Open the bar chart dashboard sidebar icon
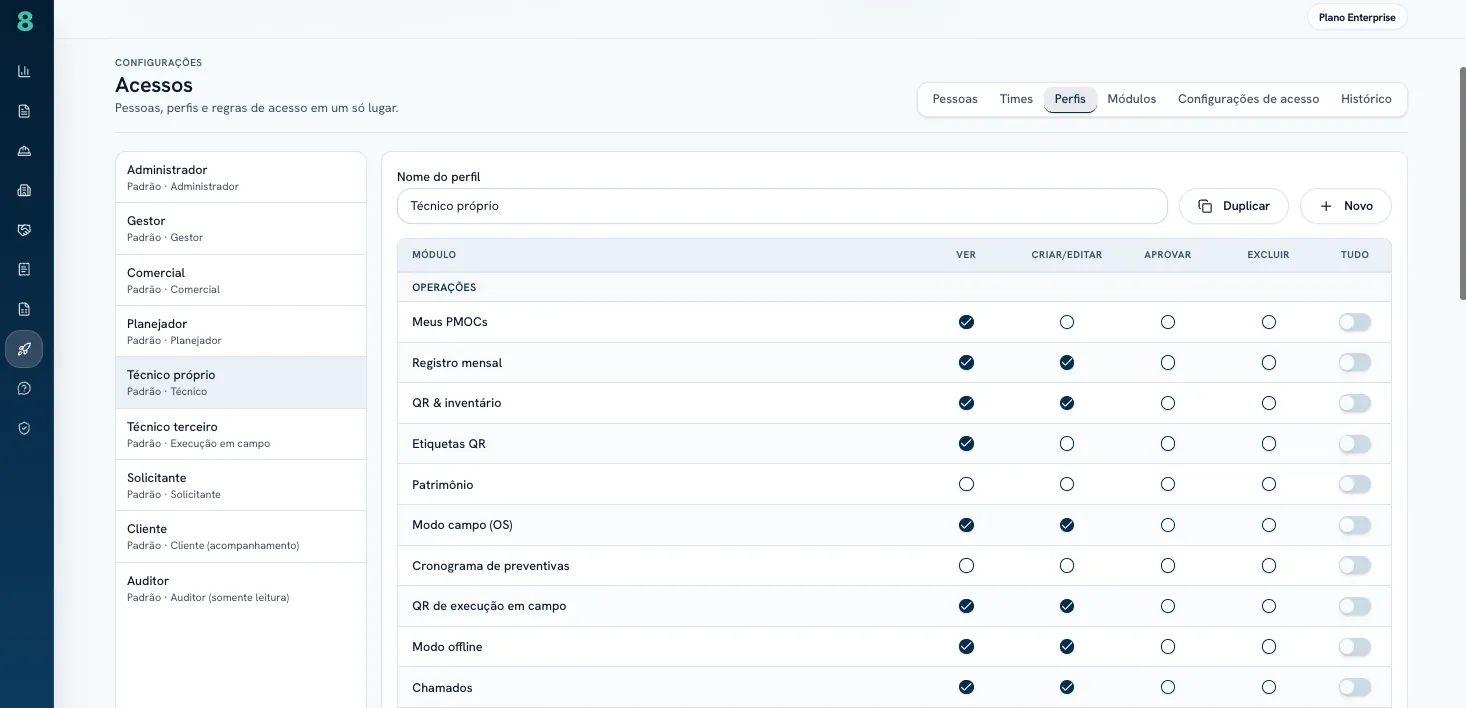Viewport: 1466px width, 708px height. click(x=24, y=71)
